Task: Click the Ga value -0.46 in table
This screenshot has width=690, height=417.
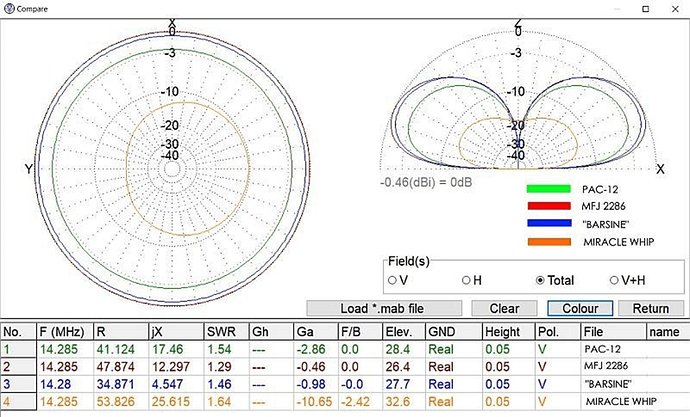Action: [311, 366]
